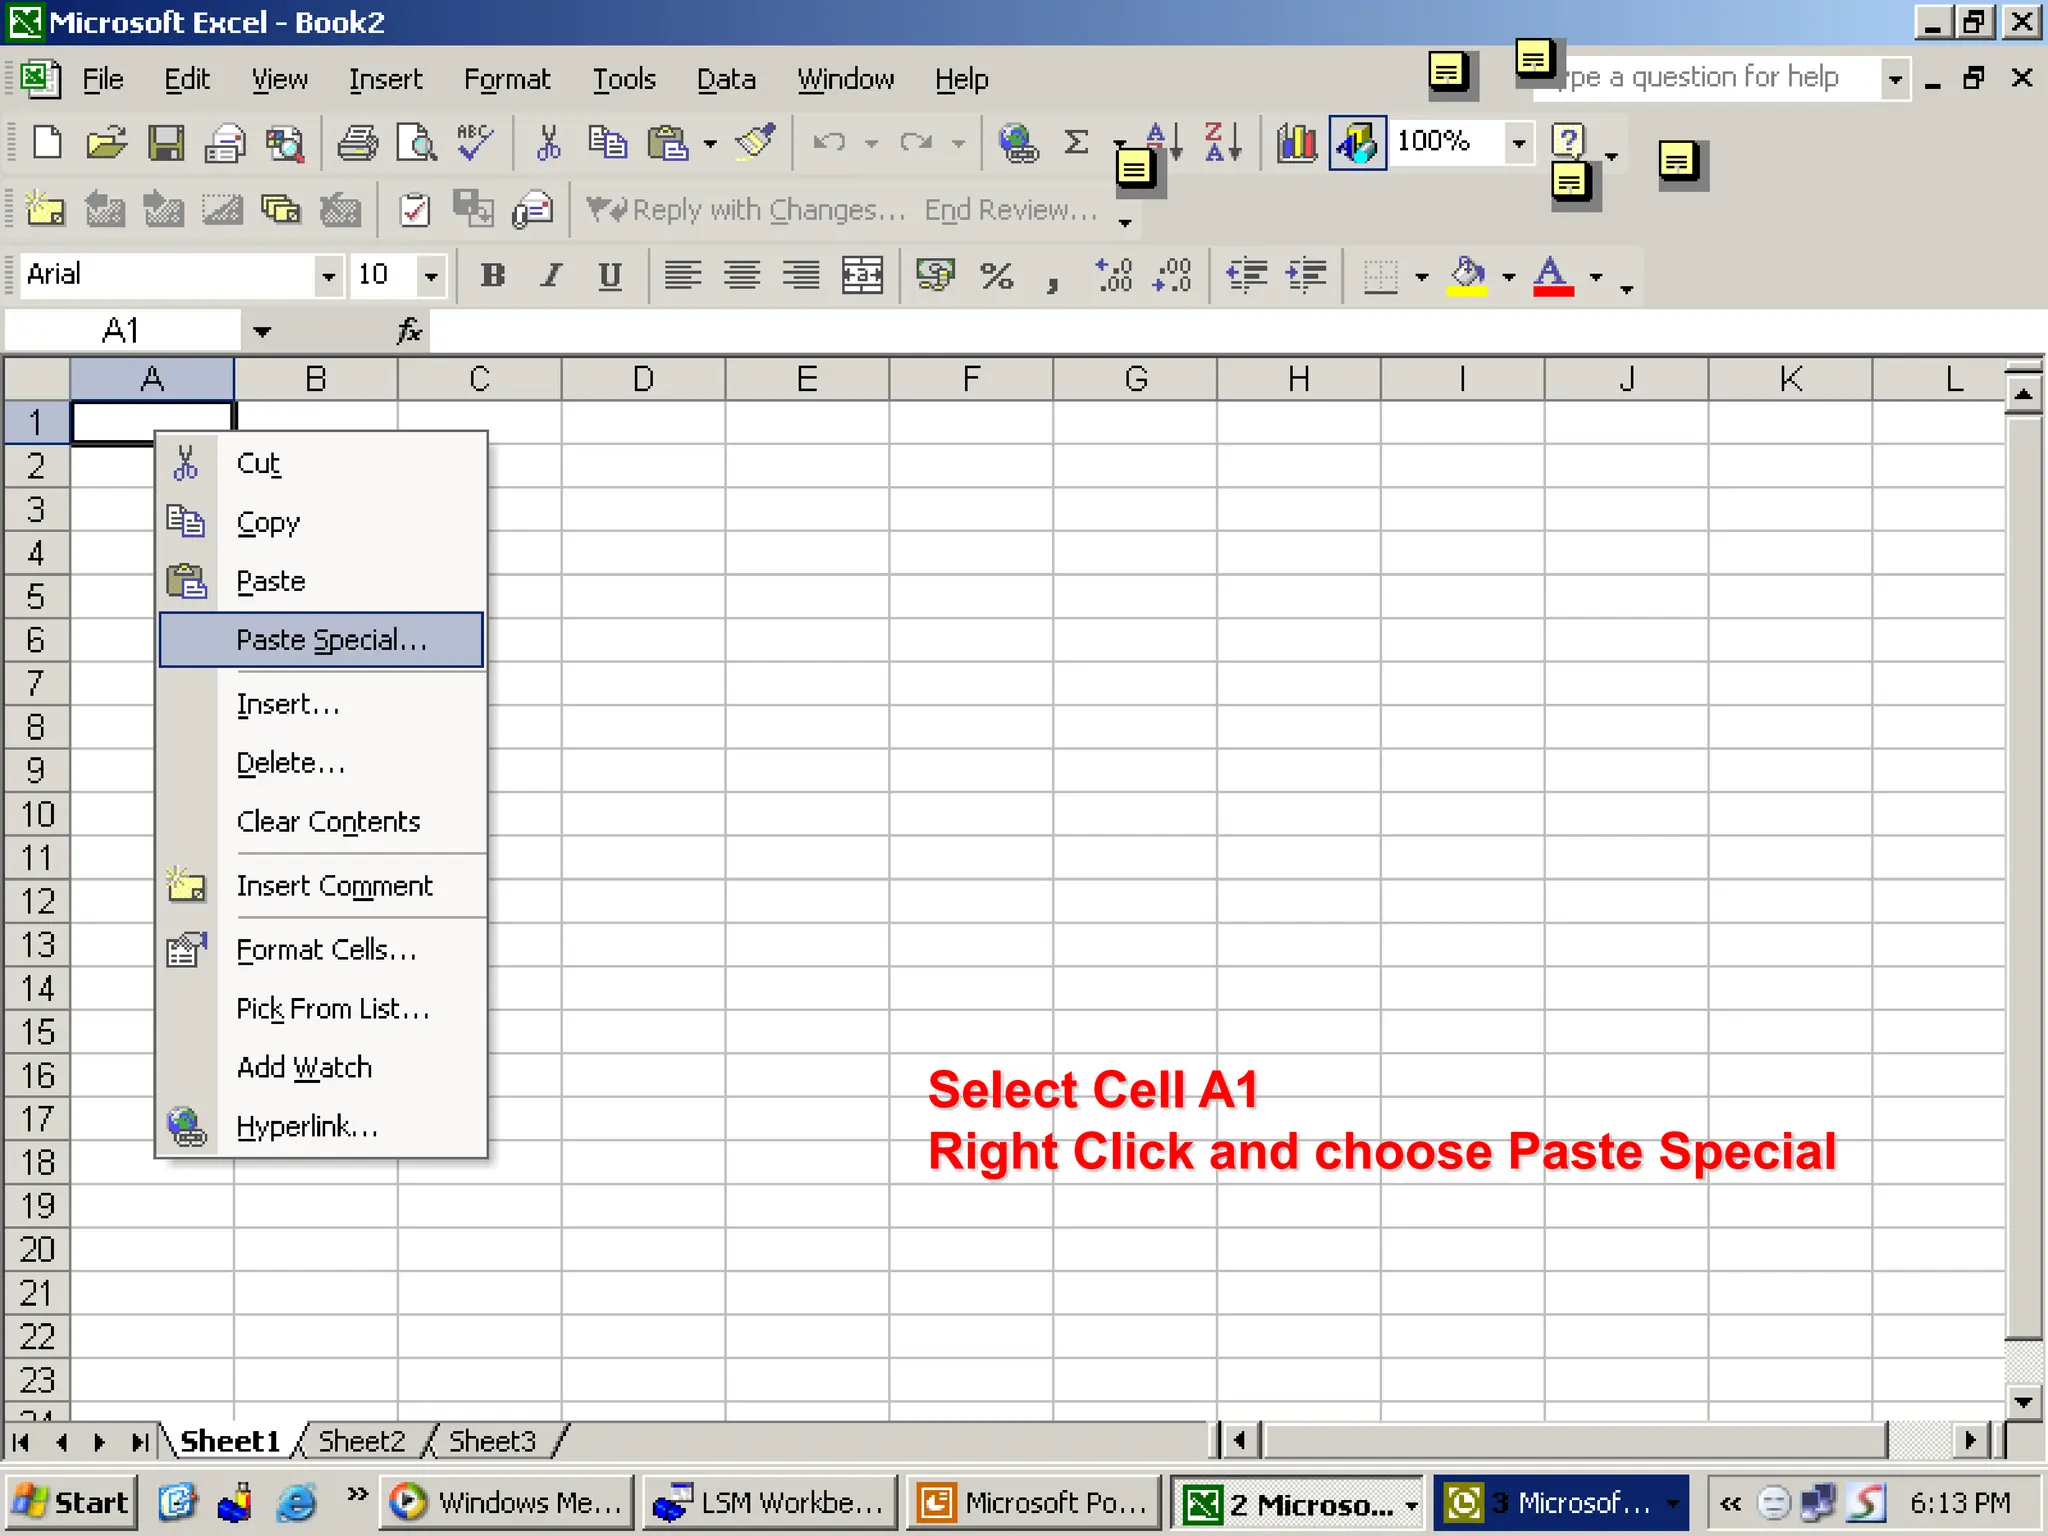Image resolution: width=2048 pixels, height=1536 pixels.
Task: Click the Copy icon in the standard toolbar
Action: [x=607, y=143]
